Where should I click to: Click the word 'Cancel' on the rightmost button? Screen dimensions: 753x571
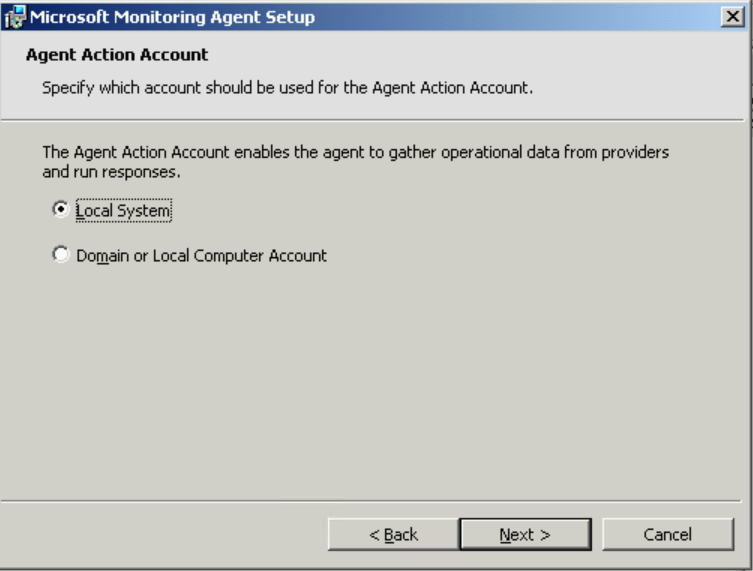pyautogui.click(x=668, y=535)
